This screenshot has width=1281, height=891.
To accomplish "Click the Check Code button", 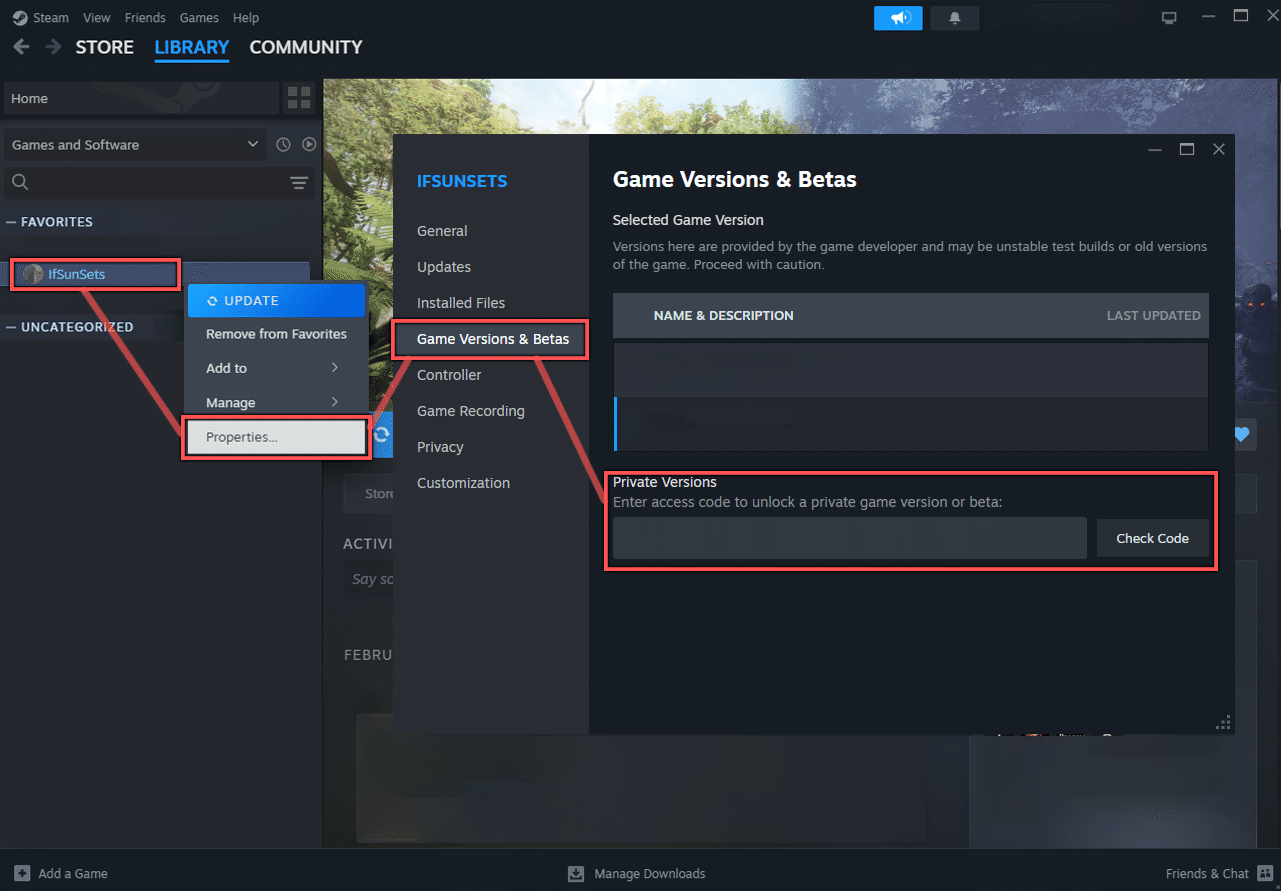I will [1152, 538].
